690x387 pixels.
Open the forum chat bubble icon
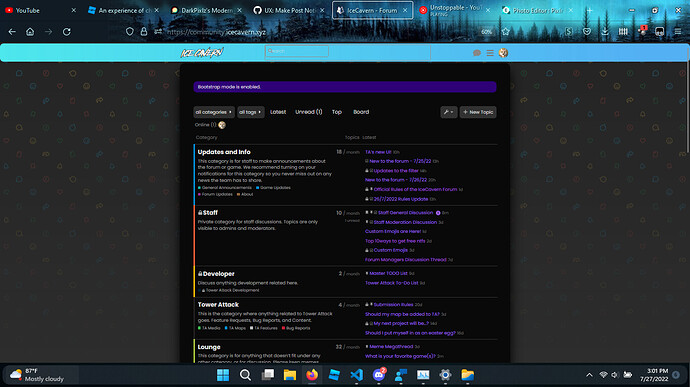click(477, 53)
